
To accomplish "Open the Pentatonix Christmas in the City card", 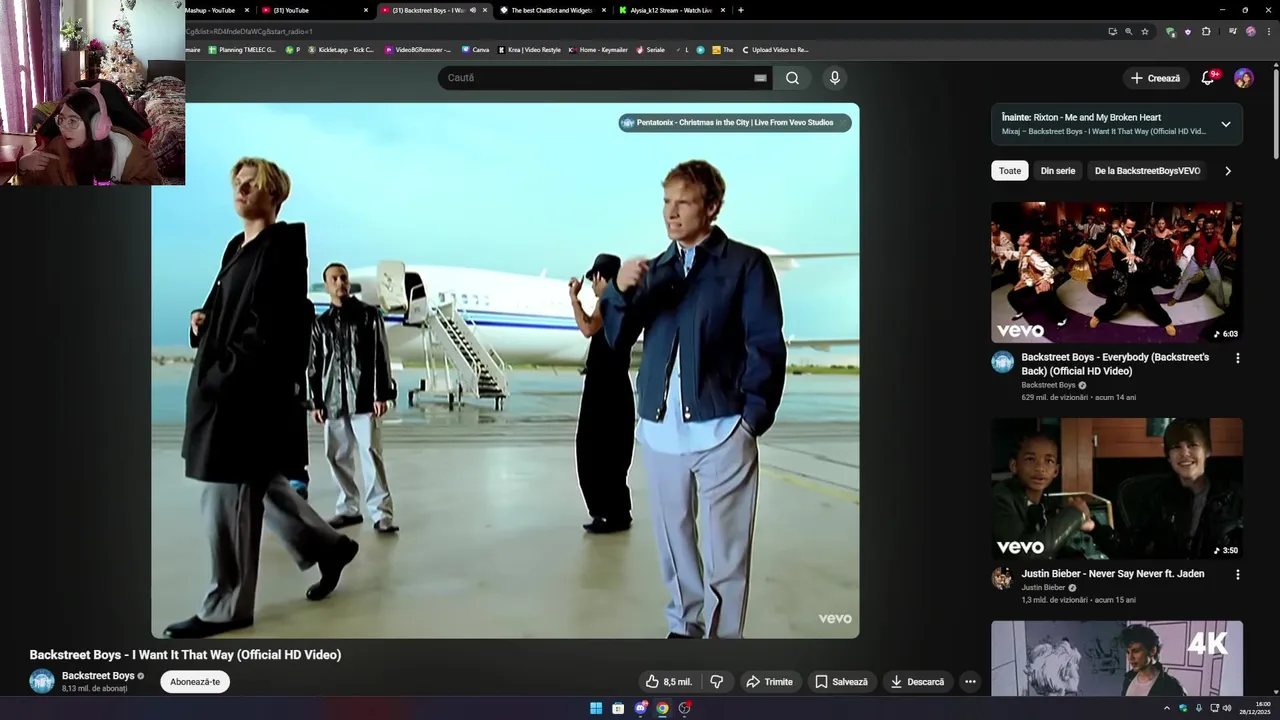I will tap(735, 123).
